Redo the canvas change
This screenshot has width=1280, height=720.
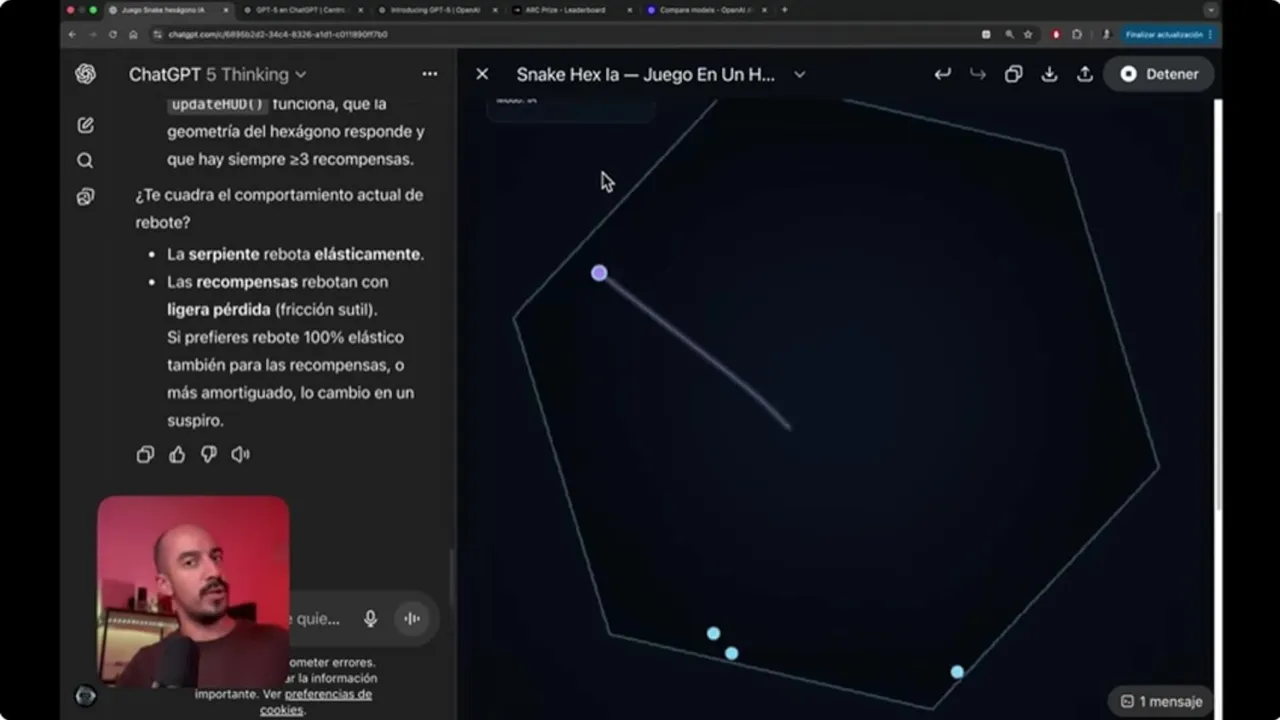(978, 74)
